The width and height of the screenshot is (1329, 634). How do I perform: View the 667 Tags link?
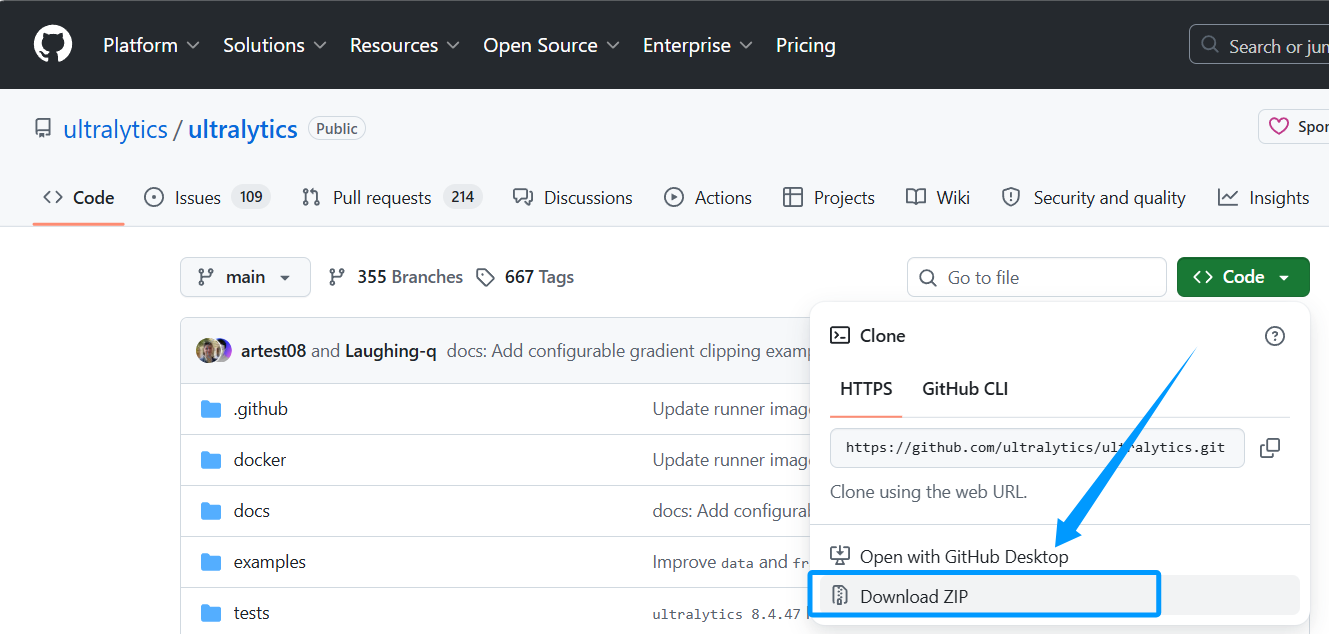(525, 277)
